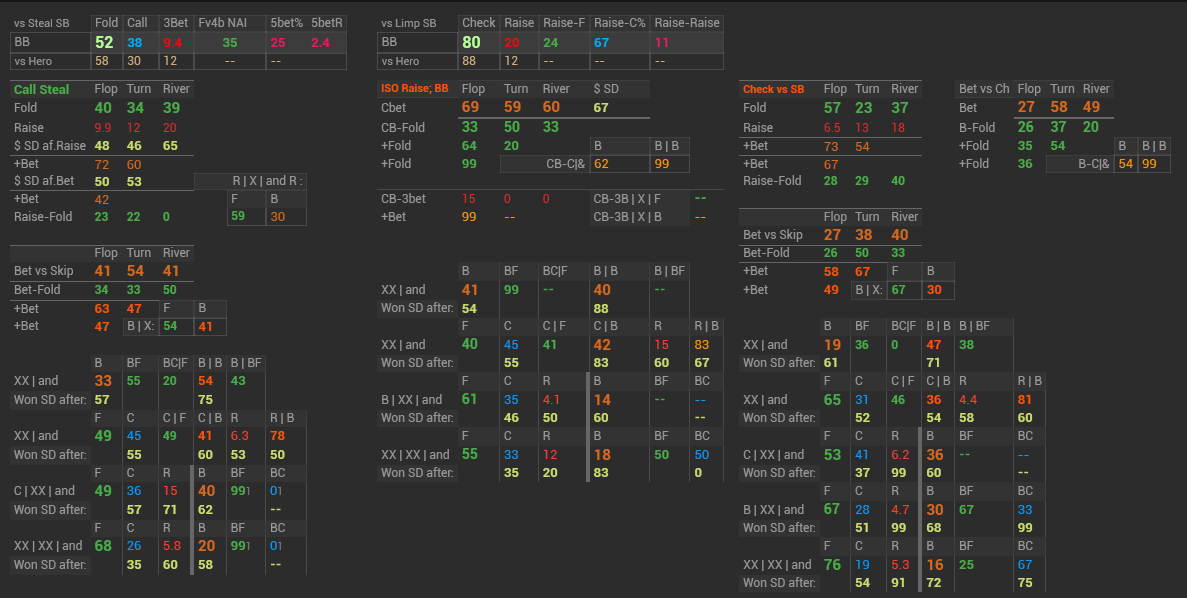
Task: Select the CB-3B | X | F label
Action: [x=626, y=199]
